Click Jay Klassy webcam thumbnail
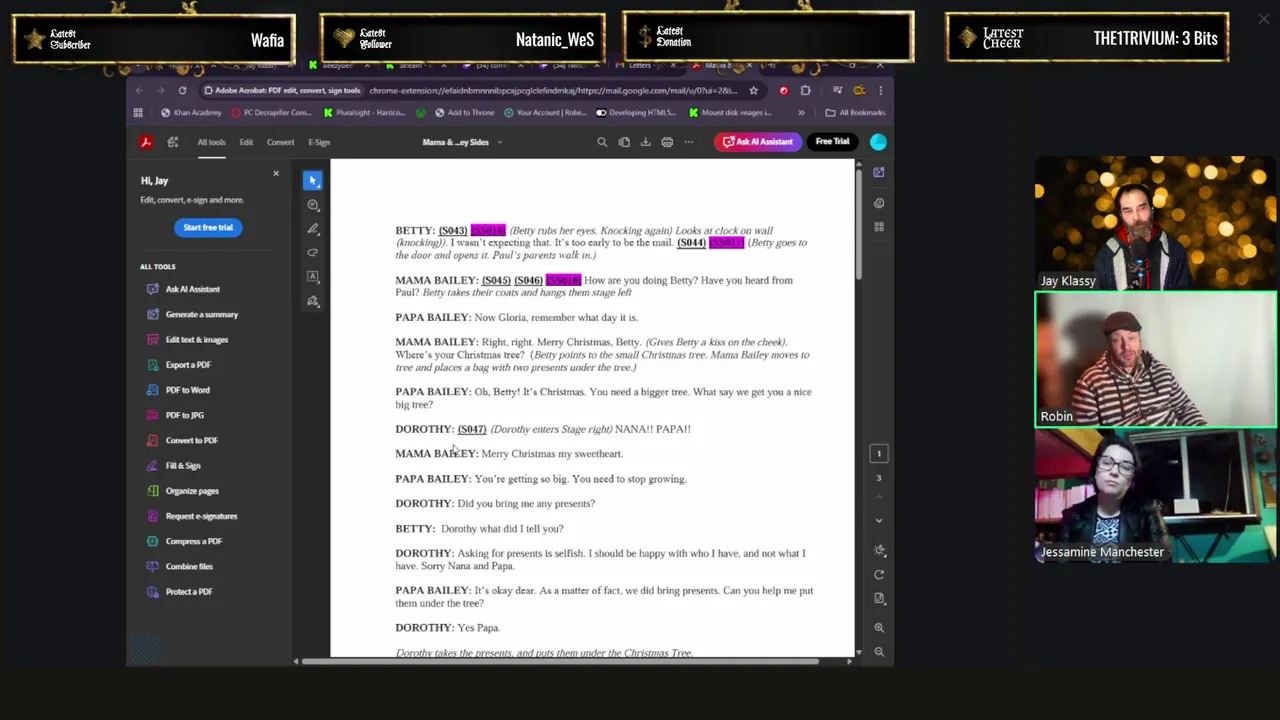 point(1156,224)
